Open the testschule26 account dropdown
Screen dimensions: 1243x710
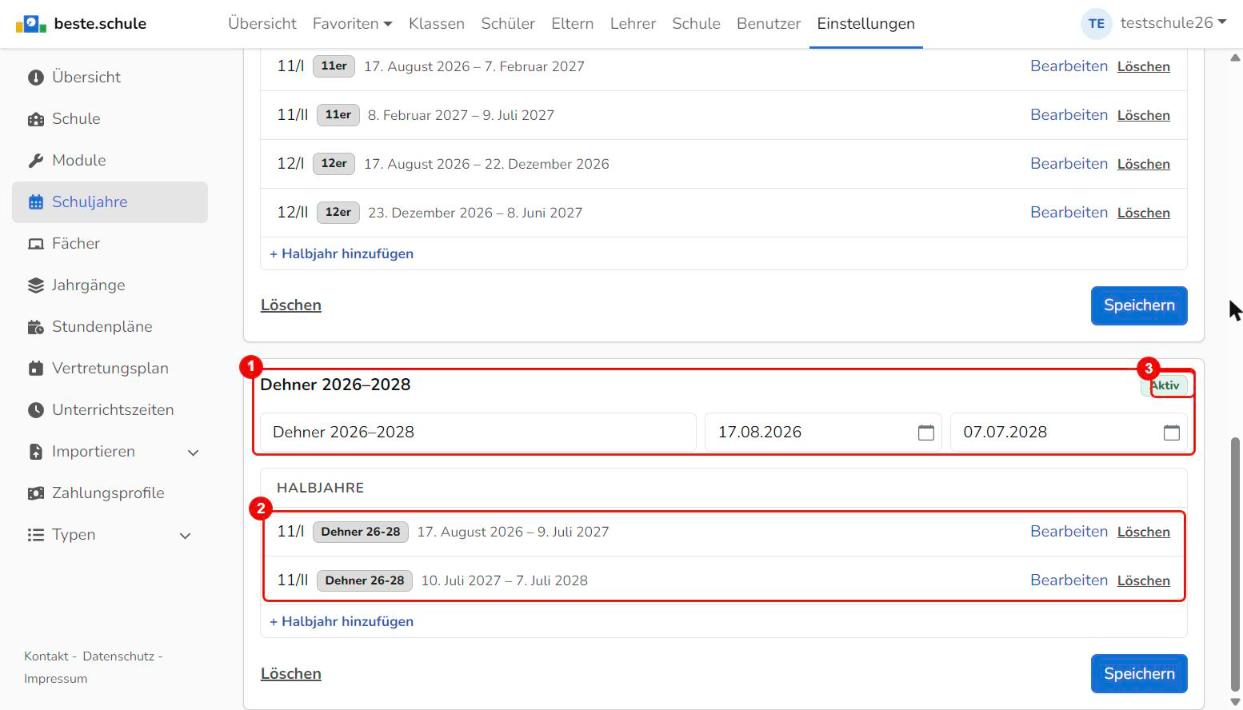(1174, 24)
